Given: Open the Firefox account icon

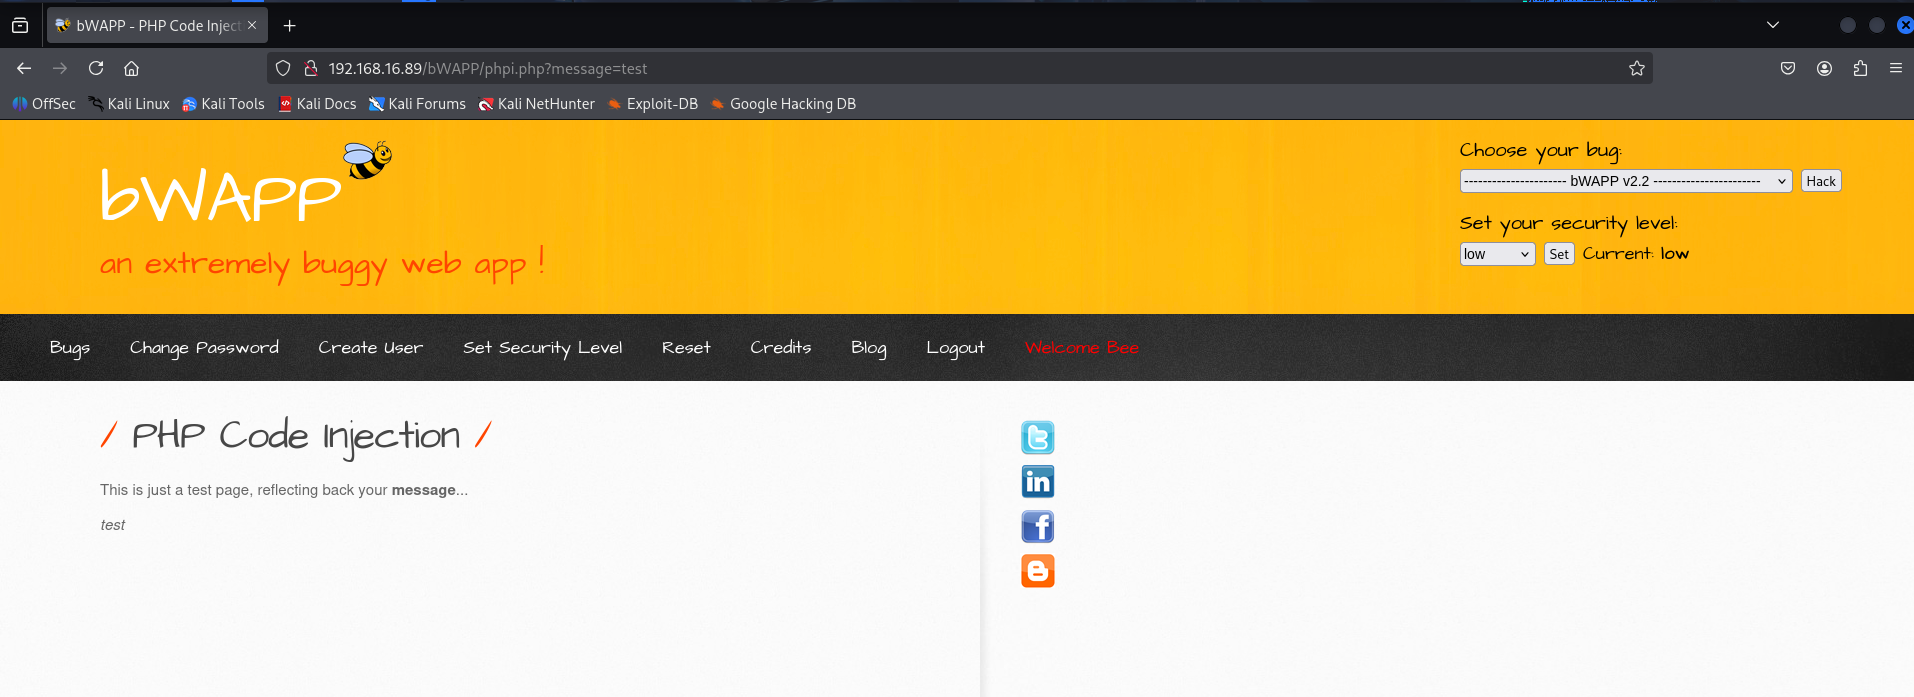Looking at the screenshot, I should pyautogui.click(x=1824, y=68).
